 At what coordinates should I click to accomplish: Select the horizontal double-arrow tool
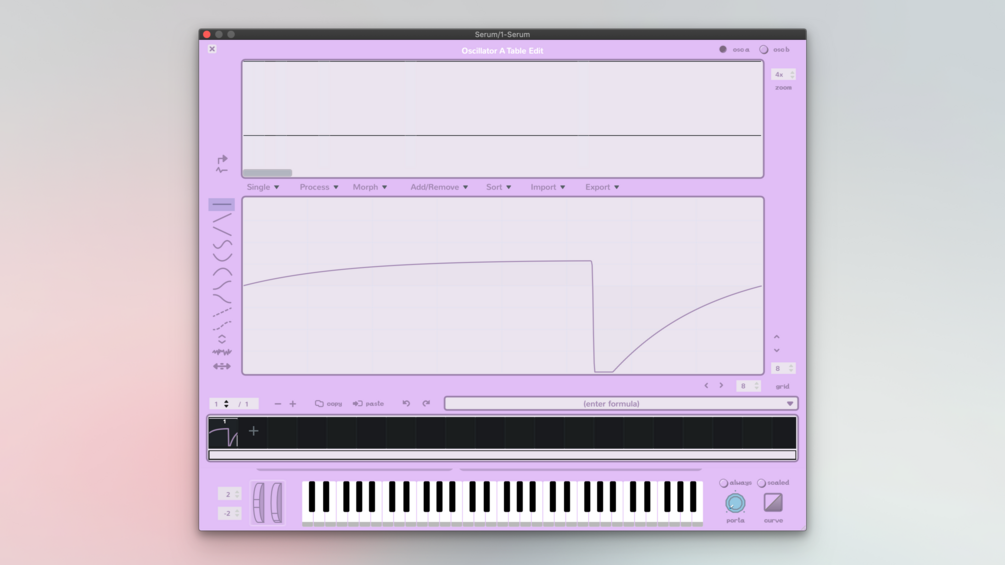pos(222,366)
